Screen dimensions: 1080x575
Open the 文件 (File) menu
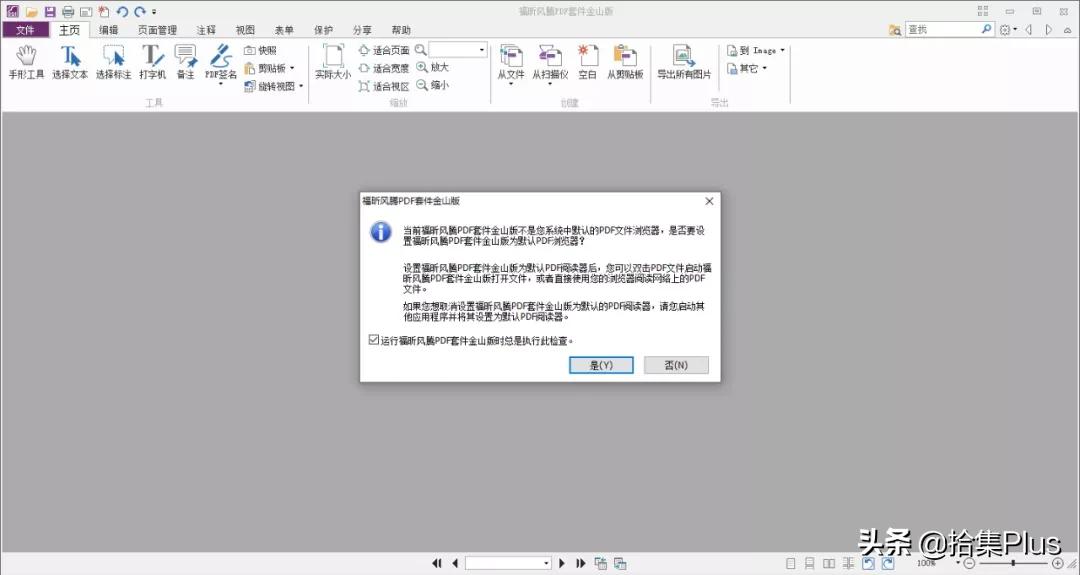25,30
